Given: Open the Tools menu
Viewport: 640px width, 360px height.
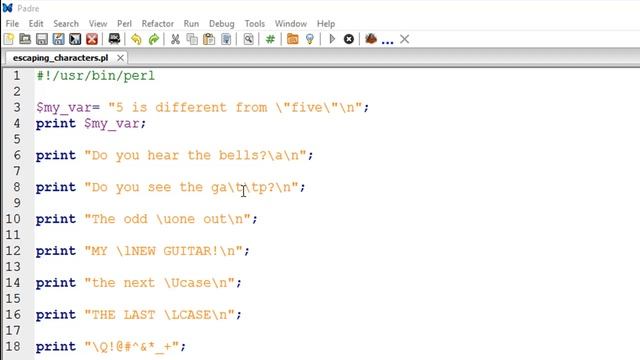Looking at the screenshot, I should click(255, 24).
